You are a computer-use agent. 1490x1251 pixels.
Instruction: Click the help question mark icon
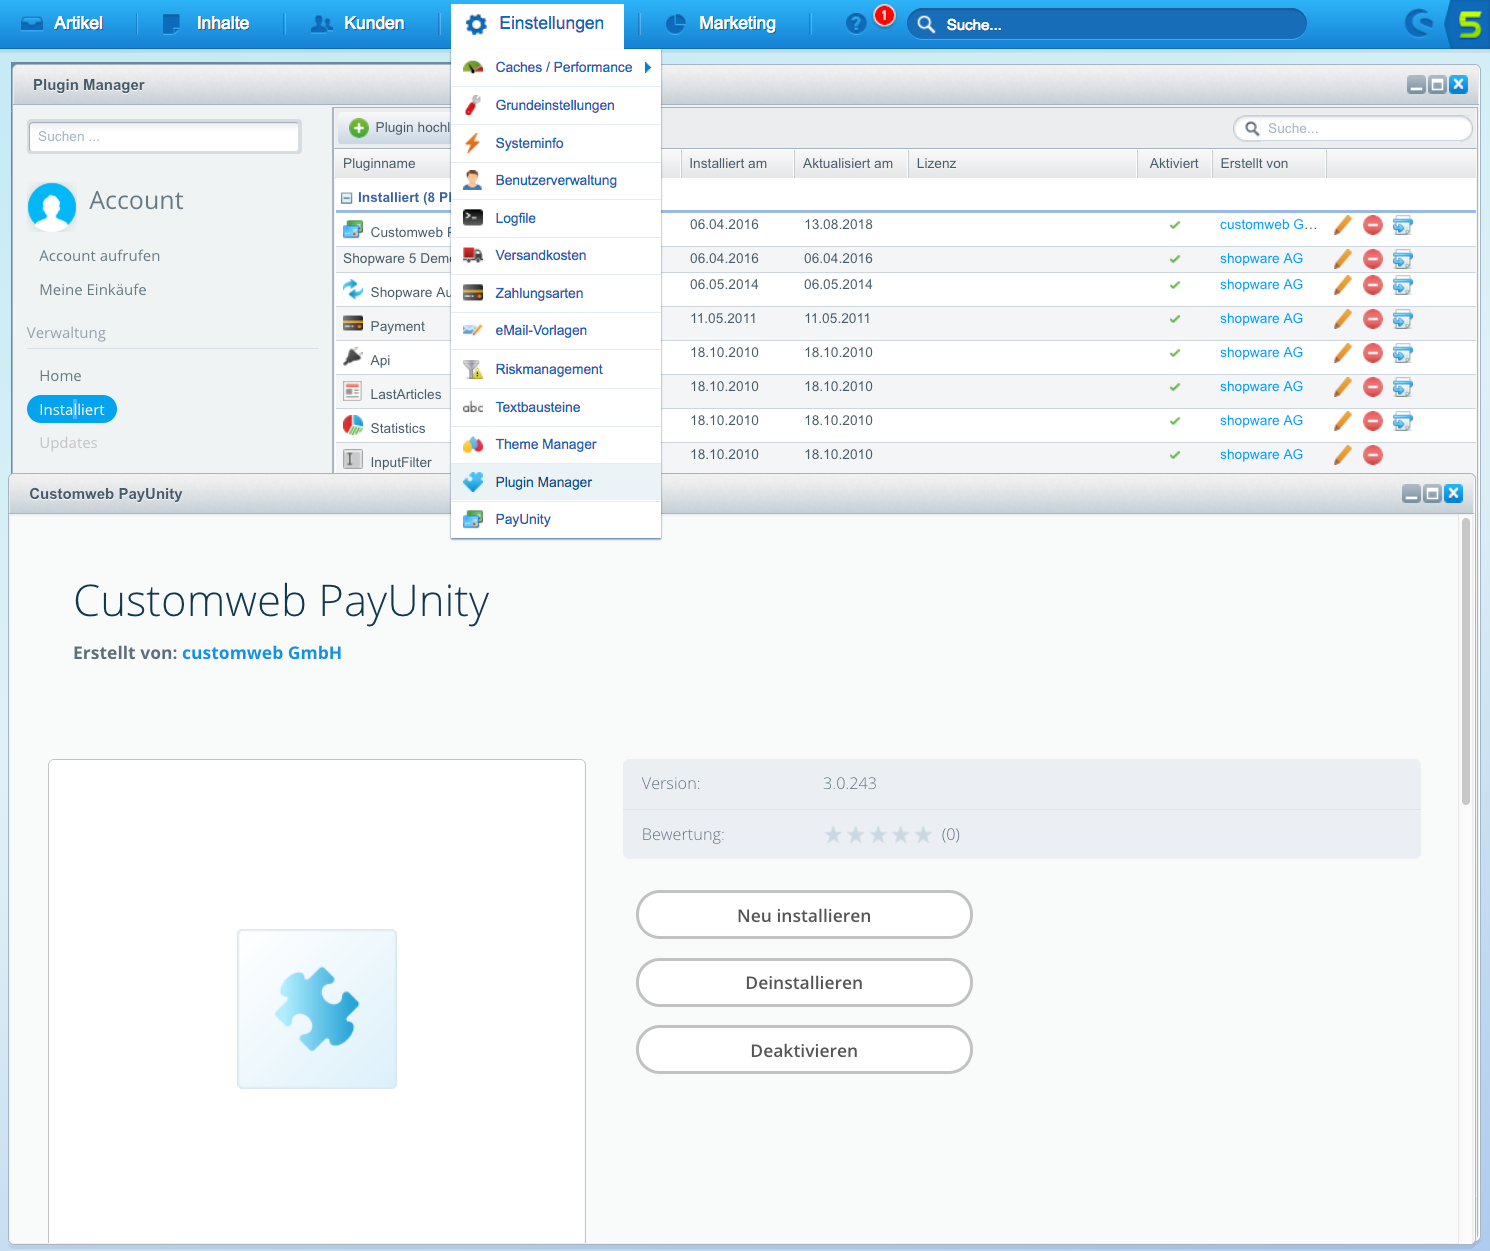point(856,23)
